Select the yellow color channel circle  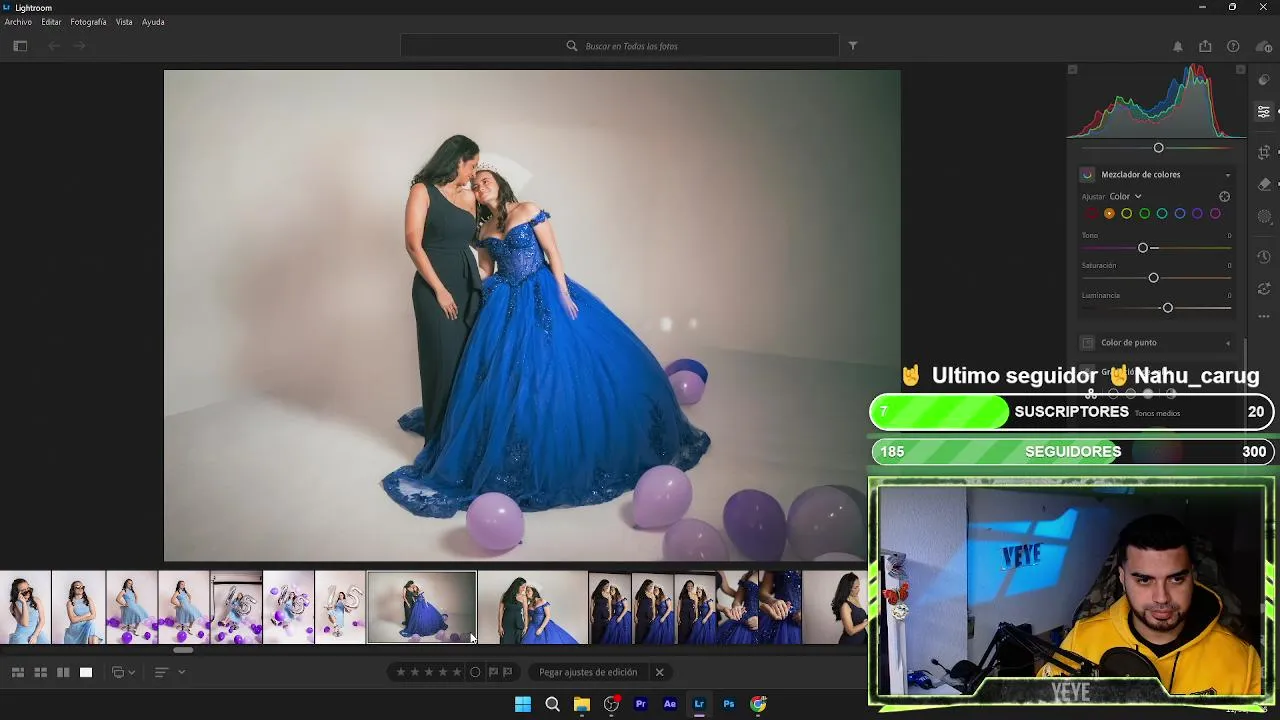[x=1127, y=214]
